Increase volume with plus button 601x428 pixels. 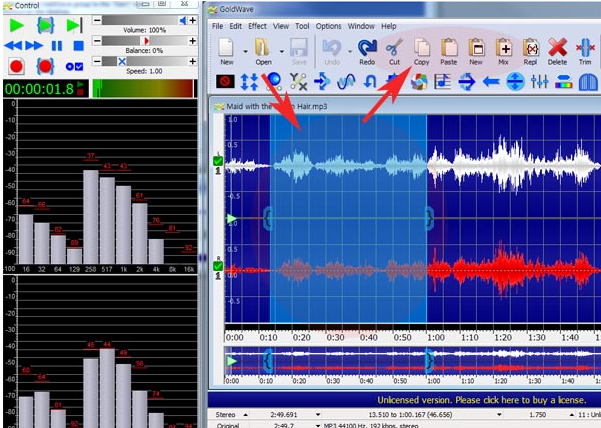192,20
